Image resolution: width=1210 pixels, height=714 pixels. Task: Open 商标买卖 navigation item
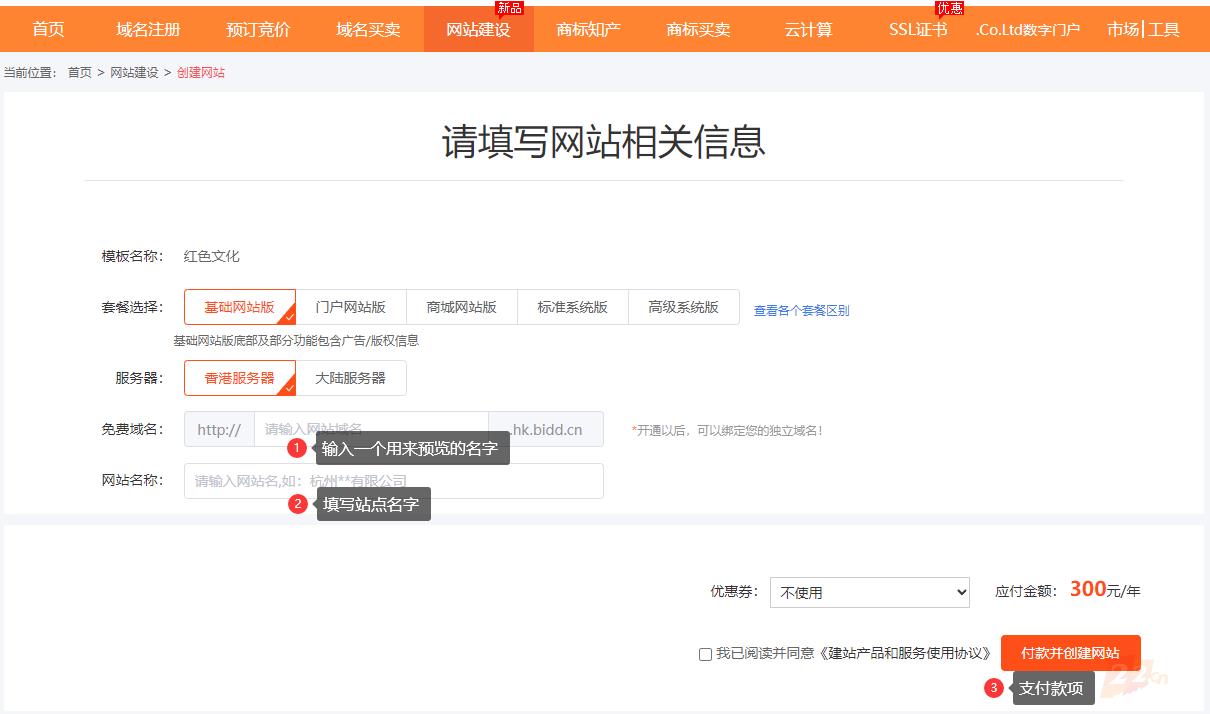698,29
